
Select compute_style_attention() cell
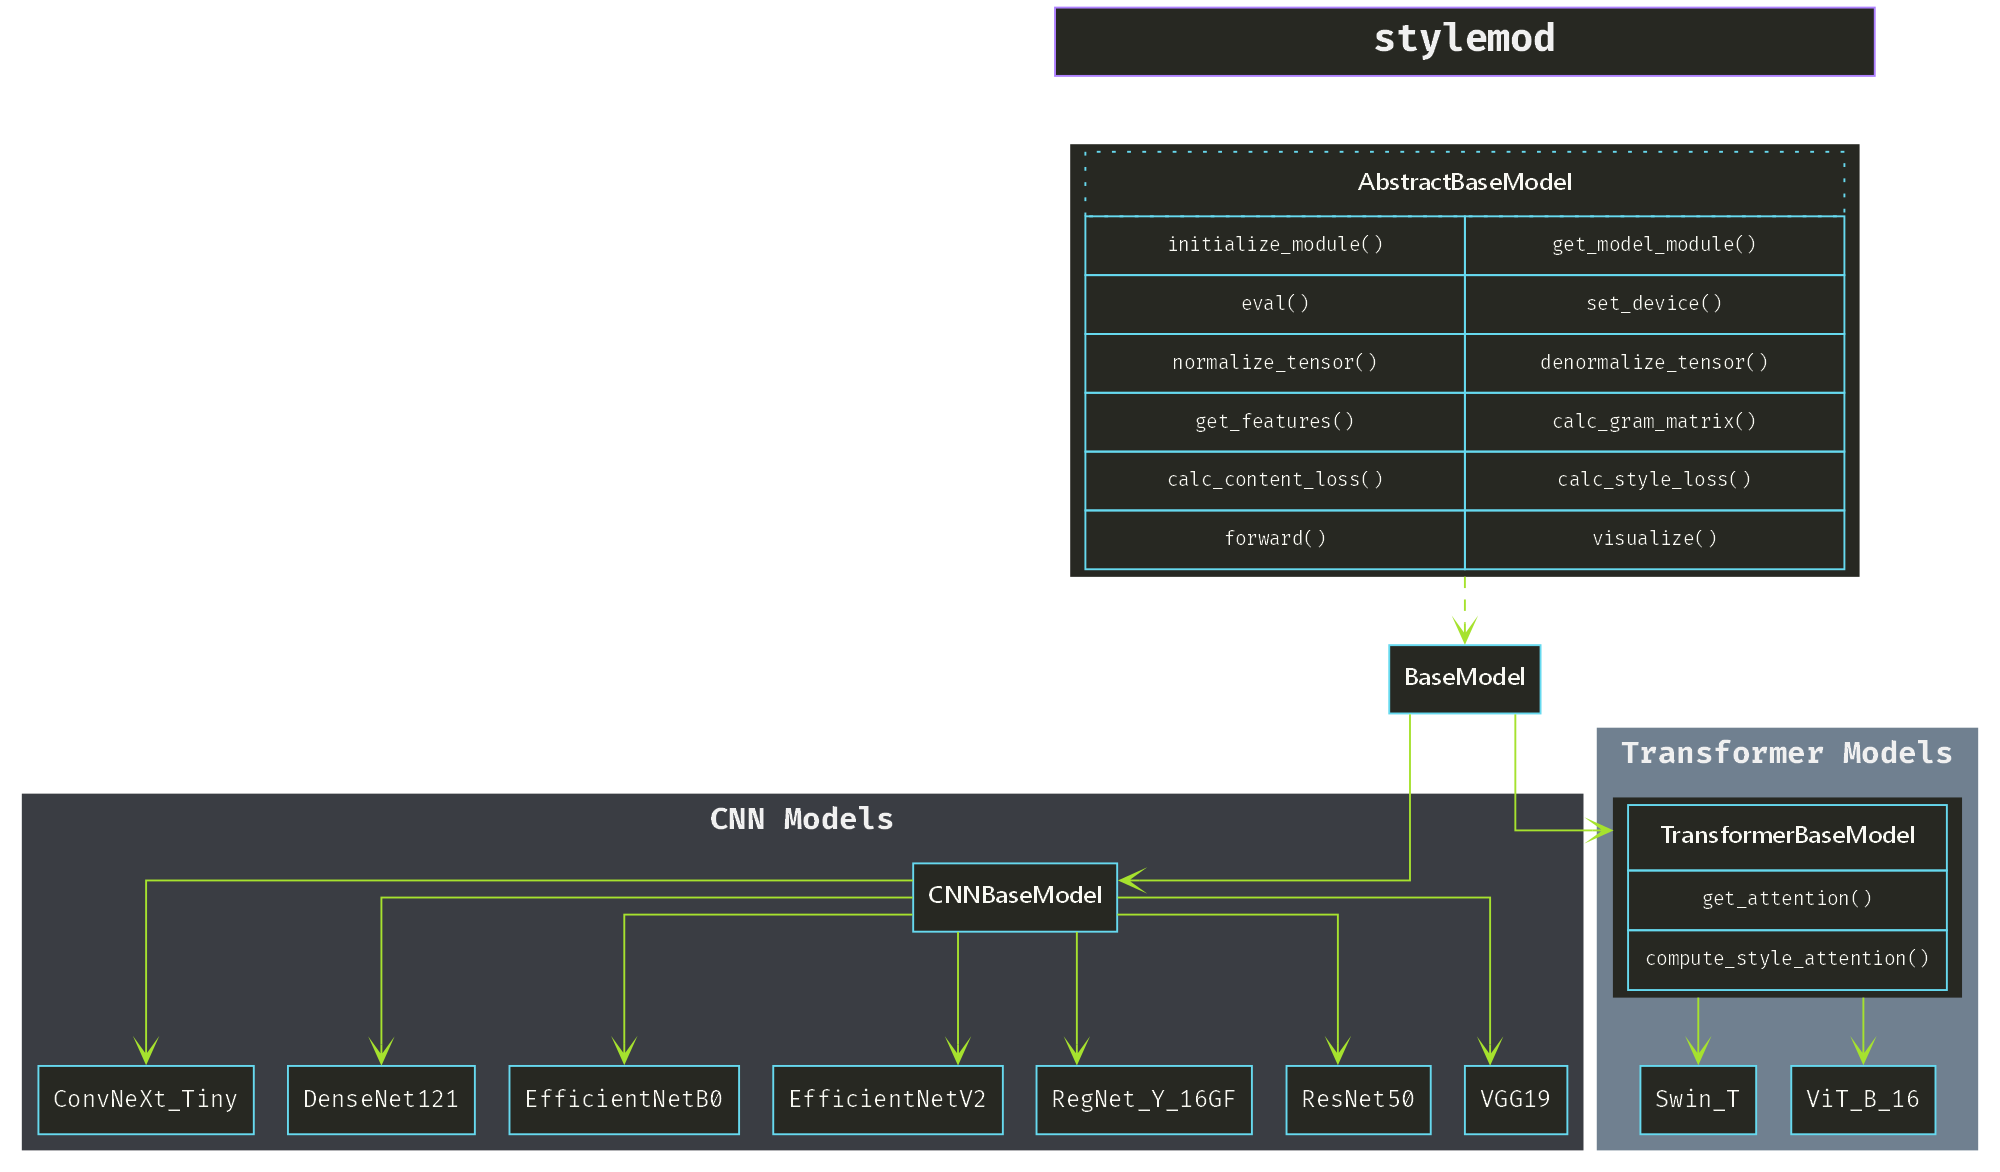click(x=1787, y=959)
